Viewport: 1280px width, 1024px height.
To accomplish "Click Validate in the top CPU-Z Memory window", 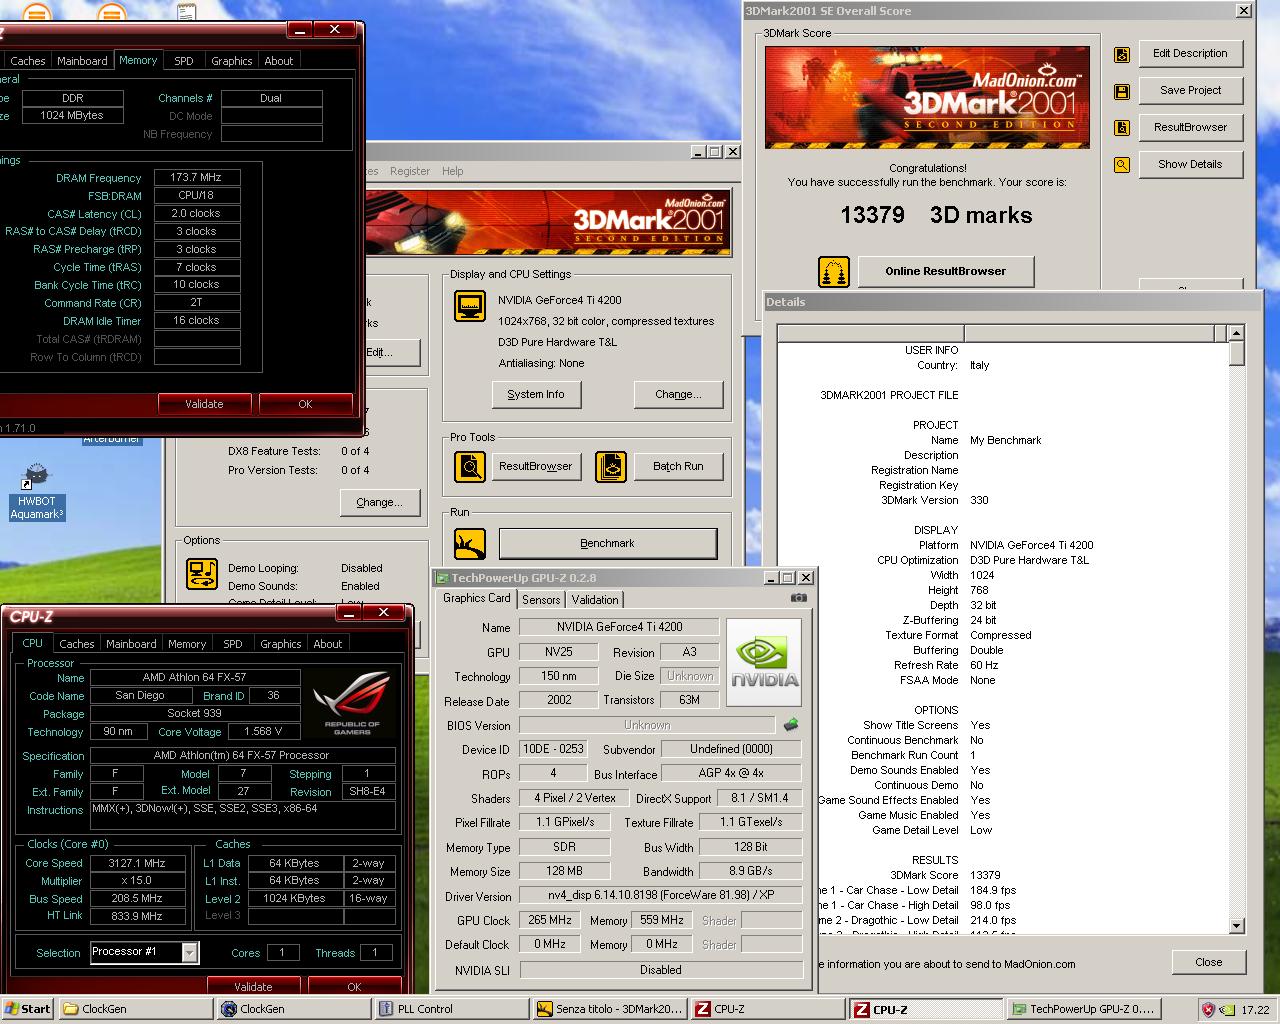I will click(204, 404).
